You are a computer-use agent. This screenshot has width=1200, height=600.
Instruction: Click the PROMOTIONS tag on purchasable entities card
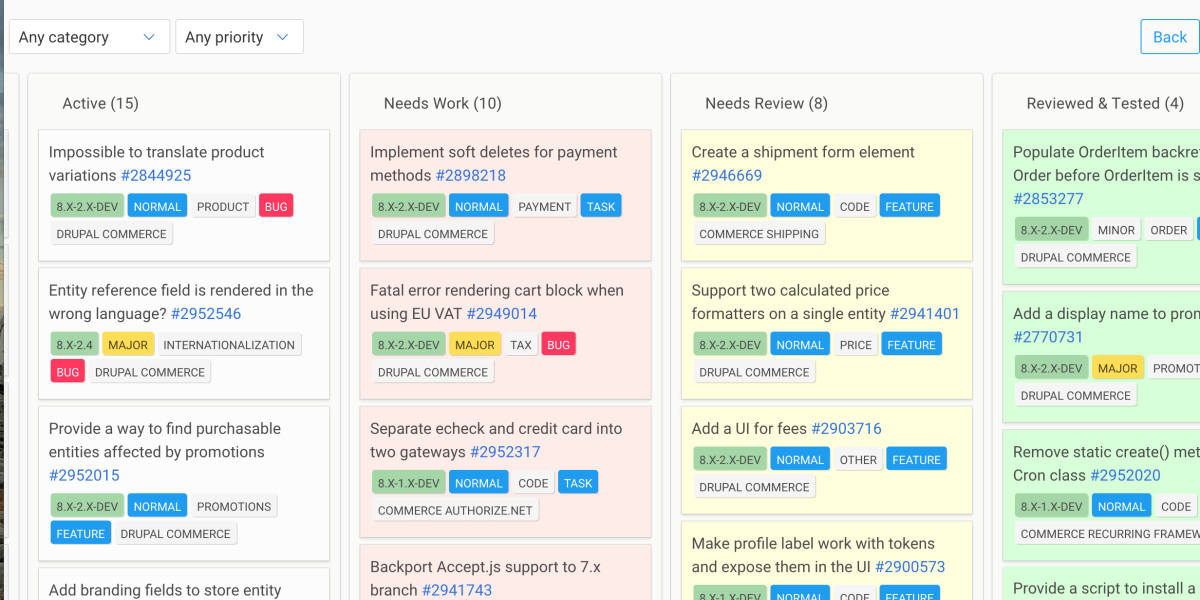tap(234, 506)
